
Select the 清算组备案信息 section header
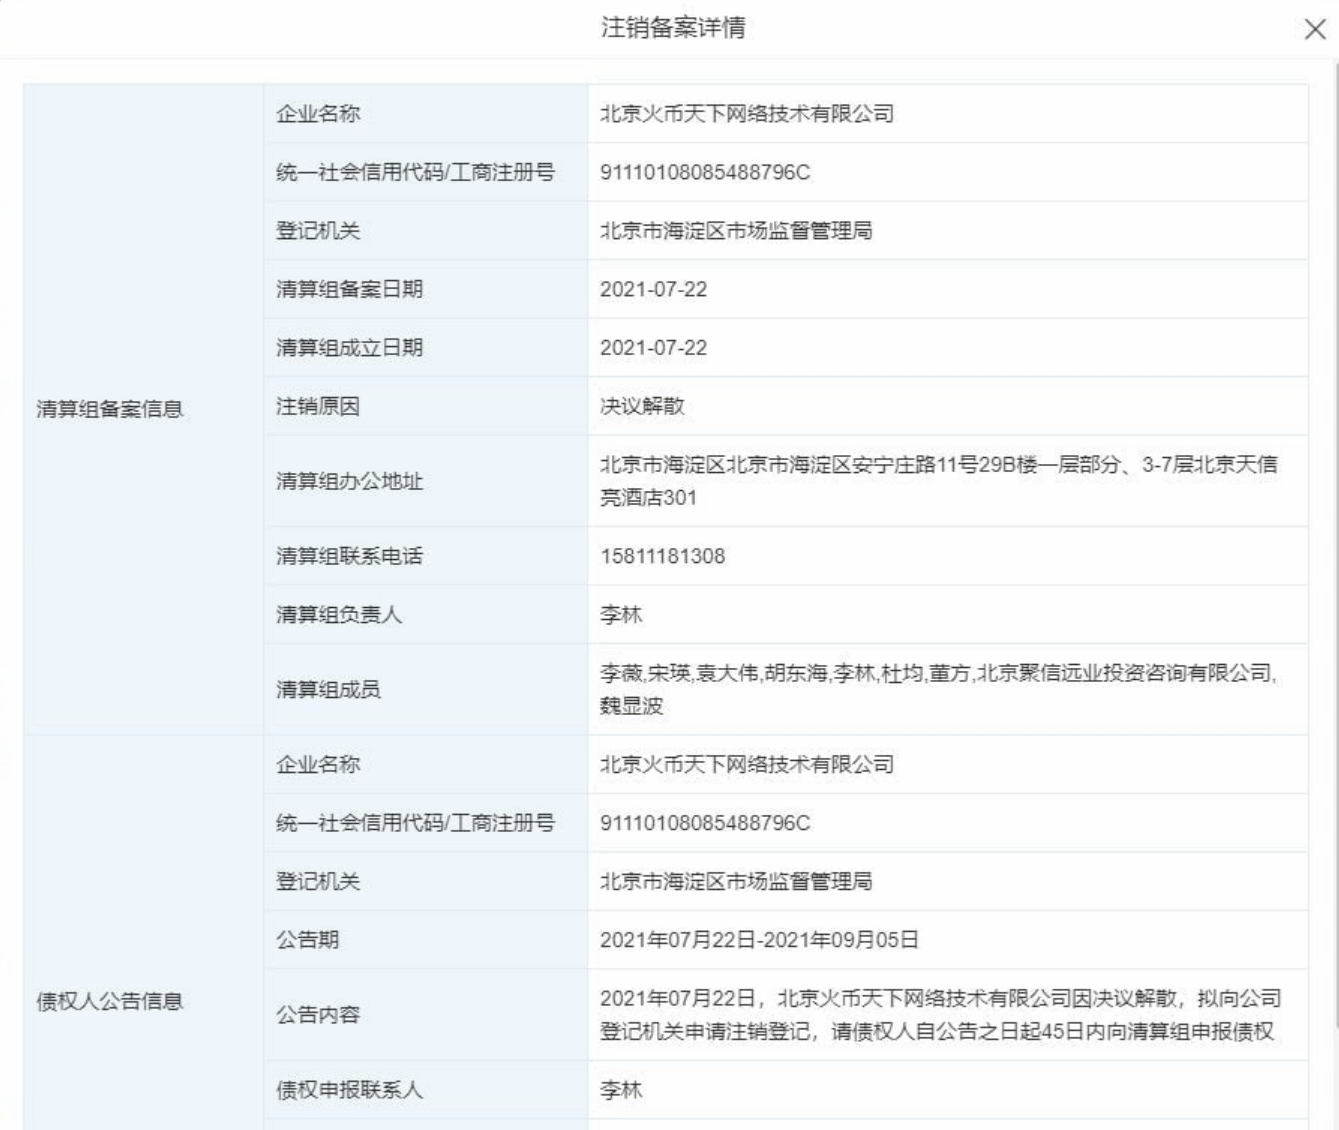(110, 409)
